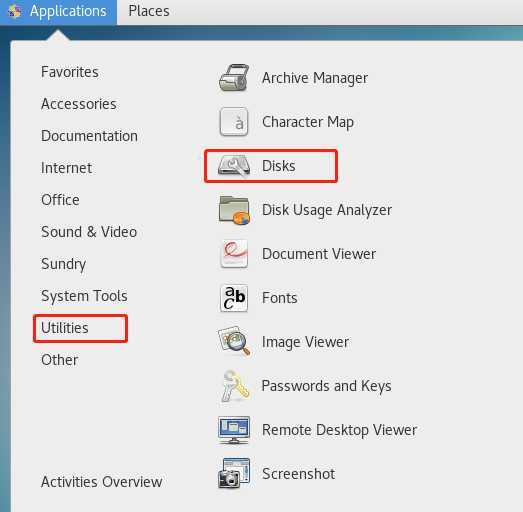Open the Places menu
Screen dimensions: 523x512
[149, 11]
